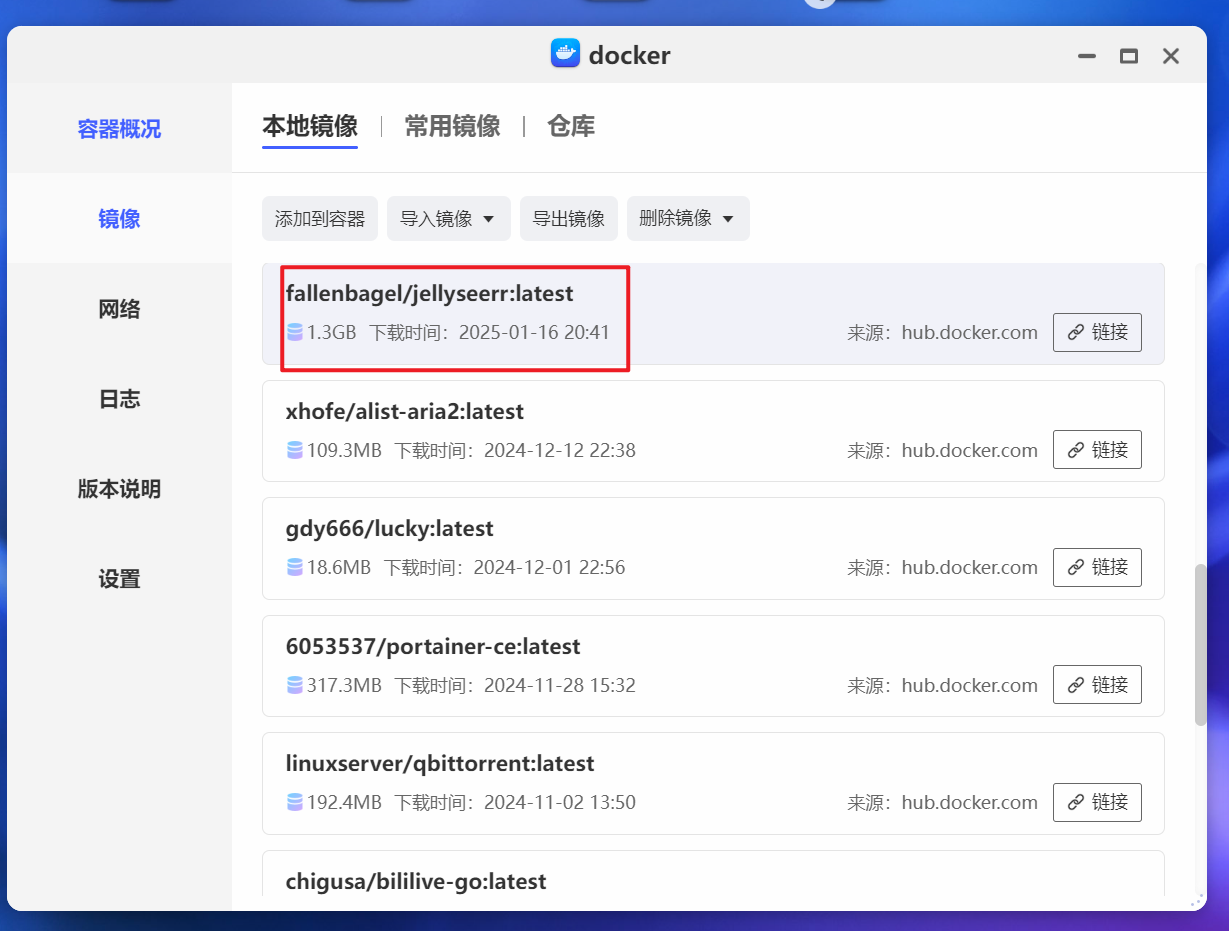Image resolution: width=1229 pixels, height=931 pixels.
Task: Select the linuxserver/qbittorrent:latest image name
Action: click(440, 763)
